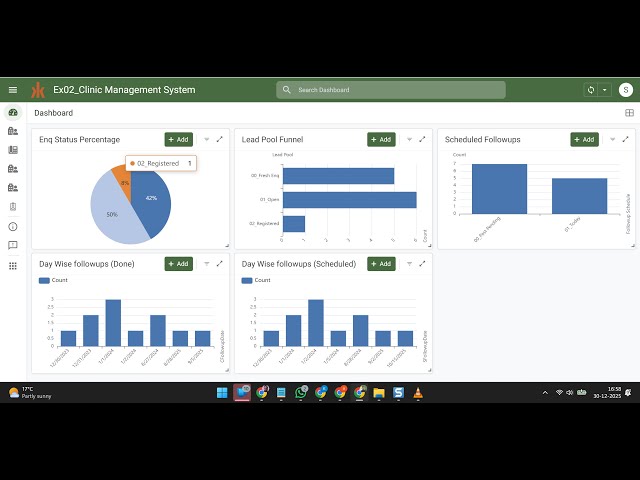
Task: Open the taskbar clock showing 30-12-2025
Action: [607, 393]
